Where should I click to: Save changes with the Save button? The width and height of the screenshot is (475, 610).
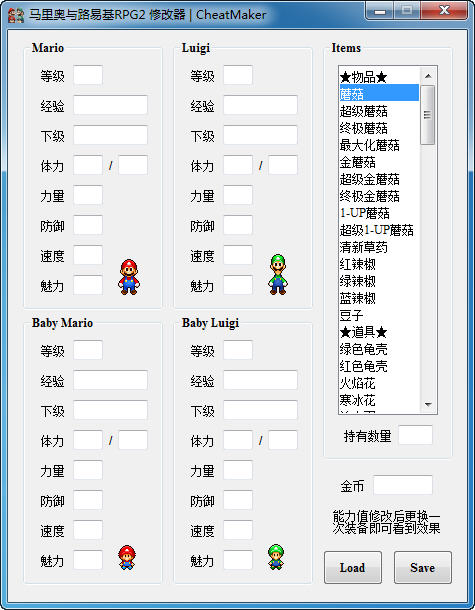[x=422, y=568]
